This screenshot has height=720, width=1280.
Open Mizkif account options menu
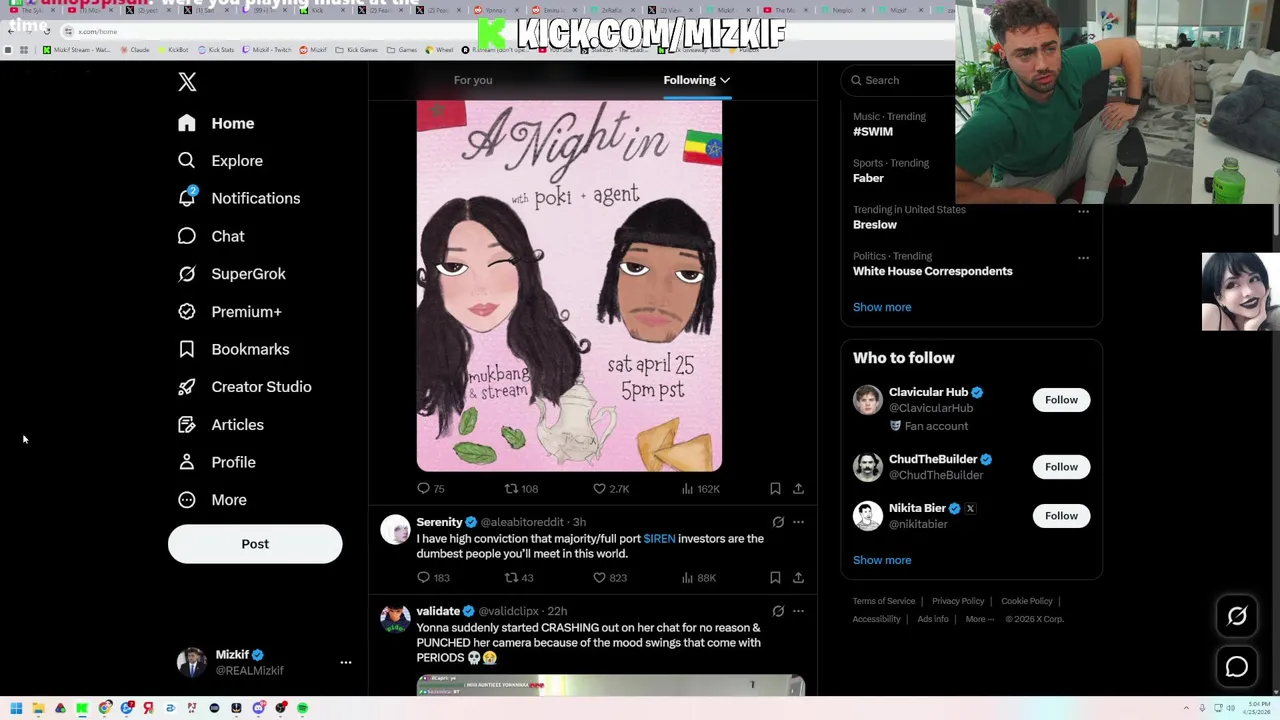(x=346, y=662)
